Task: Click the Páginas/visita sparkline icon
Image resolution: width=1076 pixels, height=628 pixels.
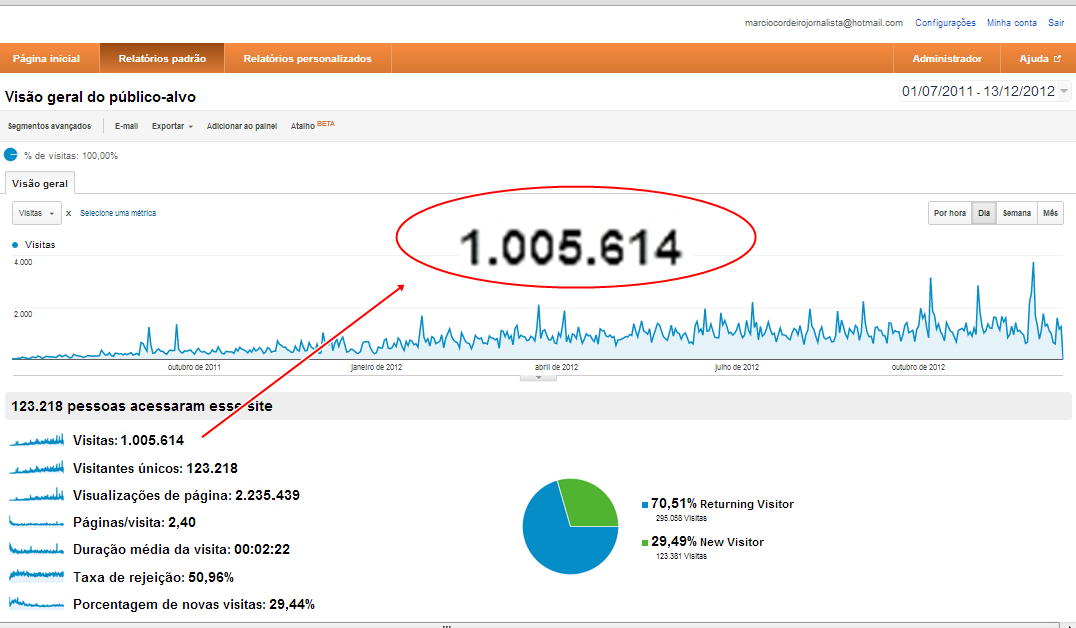Action: coord(36,522)
